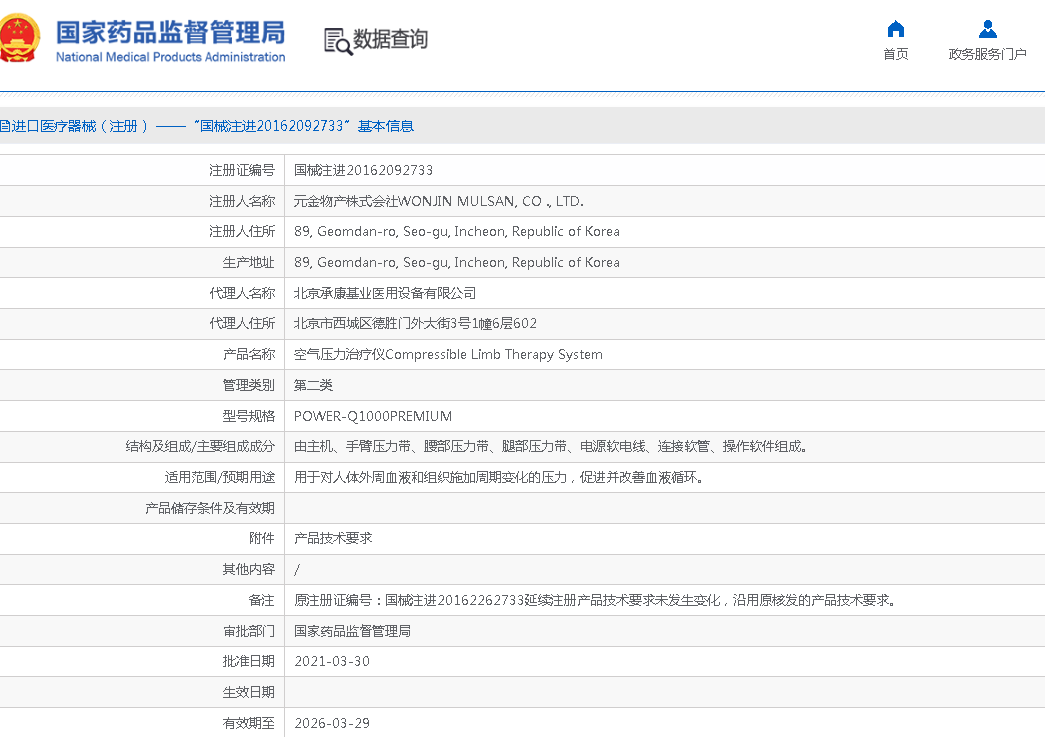Click the 第二类 management category value
The width and height of the screenshot is (1045, 737).
pyautogui.click(x=313, y=385)
